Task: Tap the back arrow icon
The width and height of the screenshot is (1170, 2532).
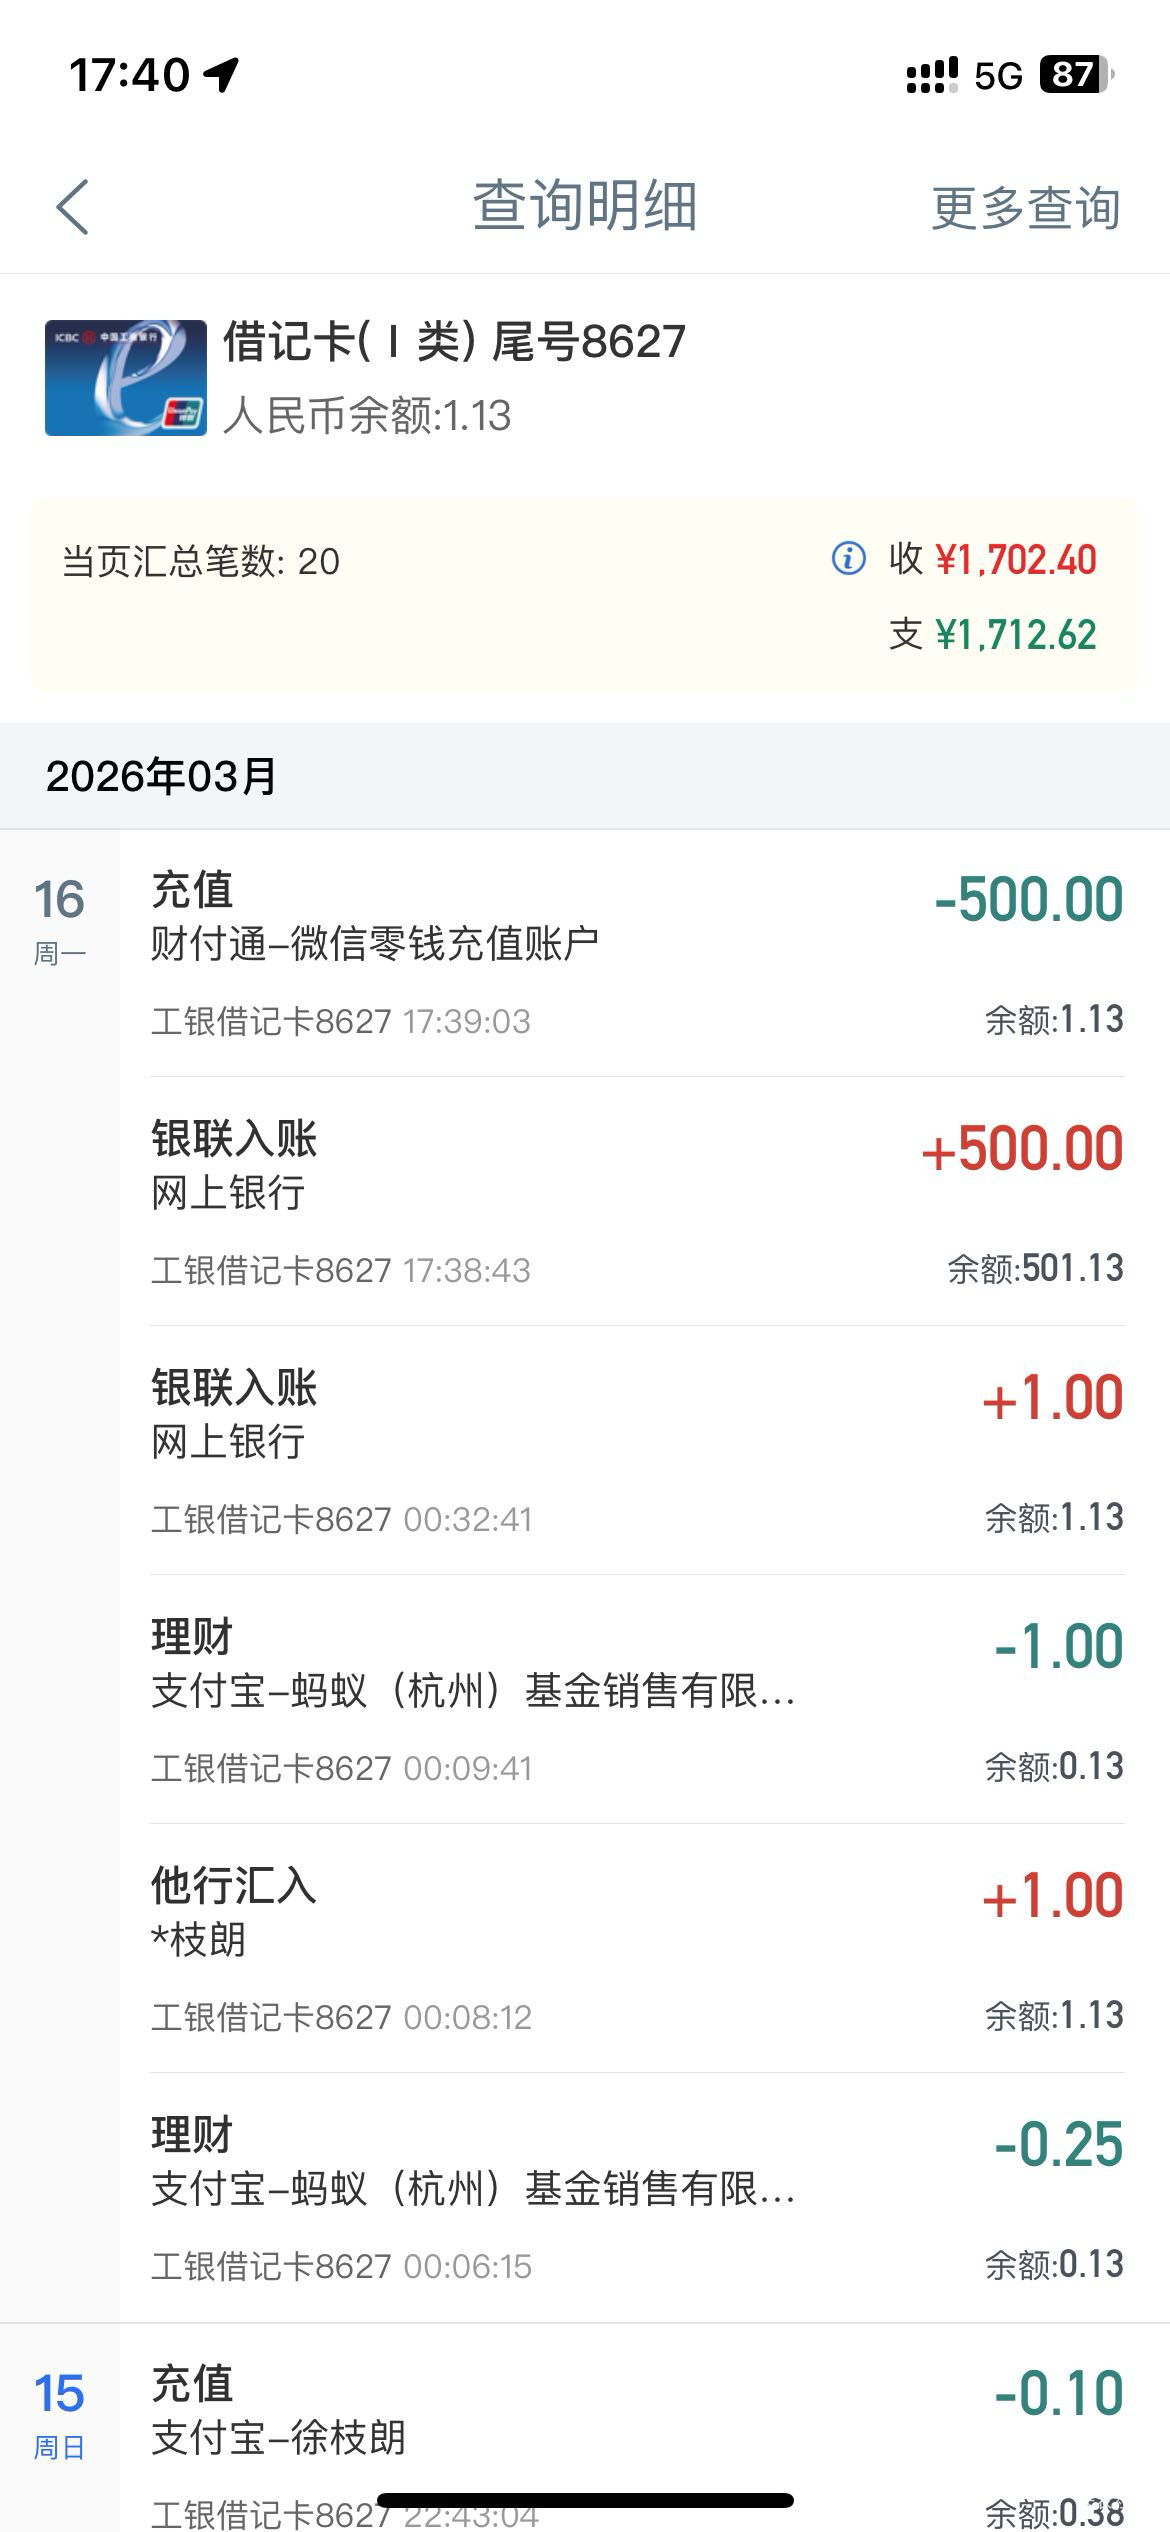Action: pyautogui.click(x=73, y=207)
